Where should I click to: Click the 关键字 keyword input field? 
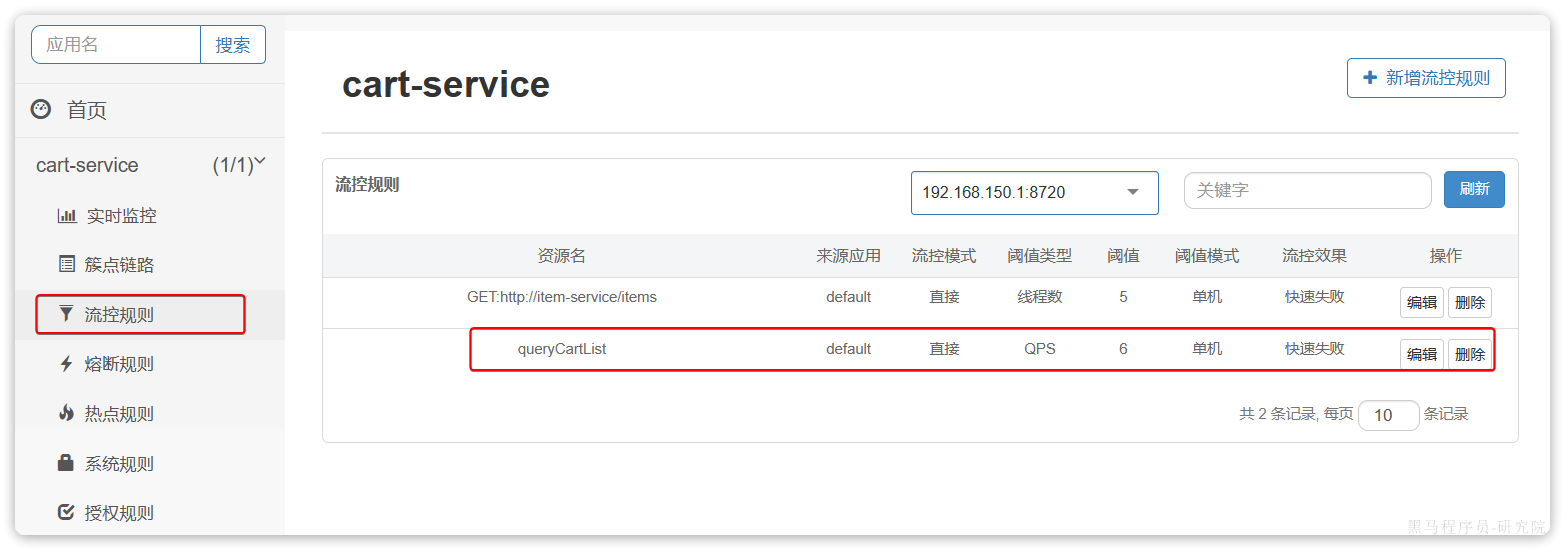click(x=1307, y=190)
